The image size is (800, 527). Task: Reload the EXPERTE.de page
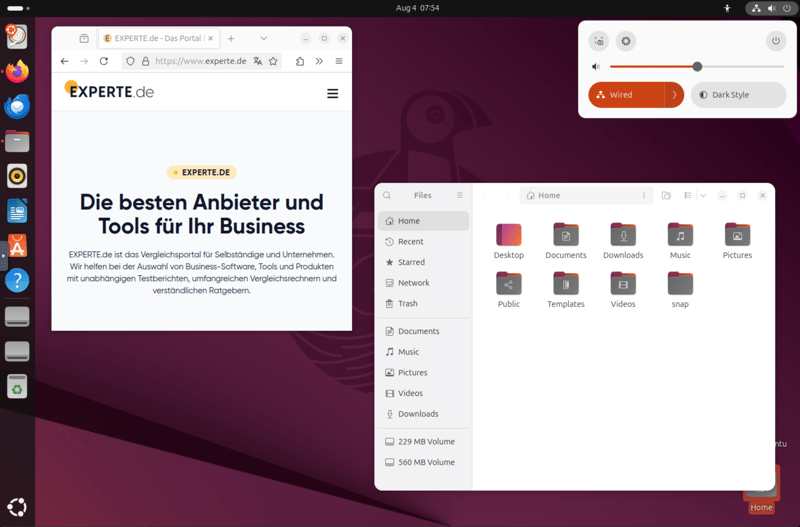tap(103, 61)
